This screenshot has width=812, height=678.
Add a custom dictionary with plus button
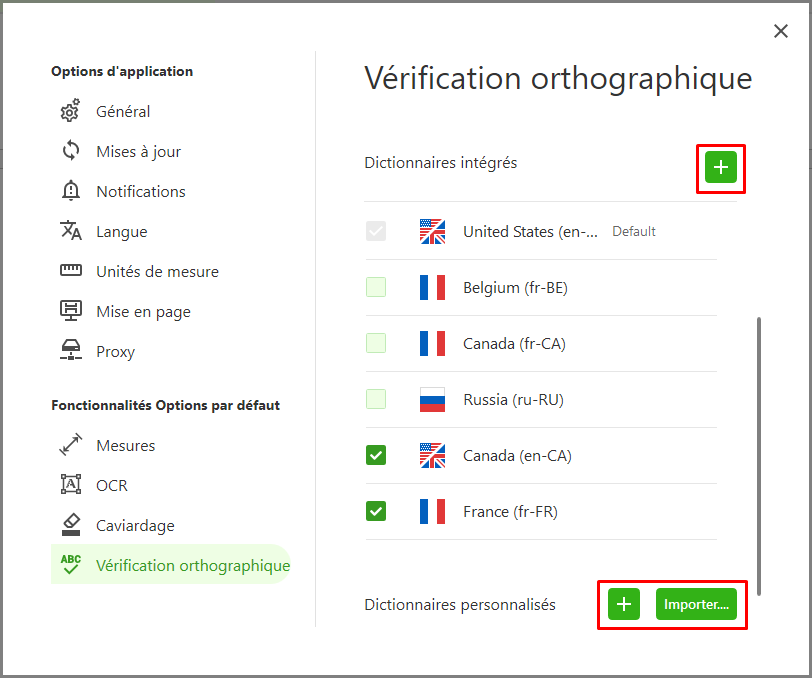tap(624, 604)
